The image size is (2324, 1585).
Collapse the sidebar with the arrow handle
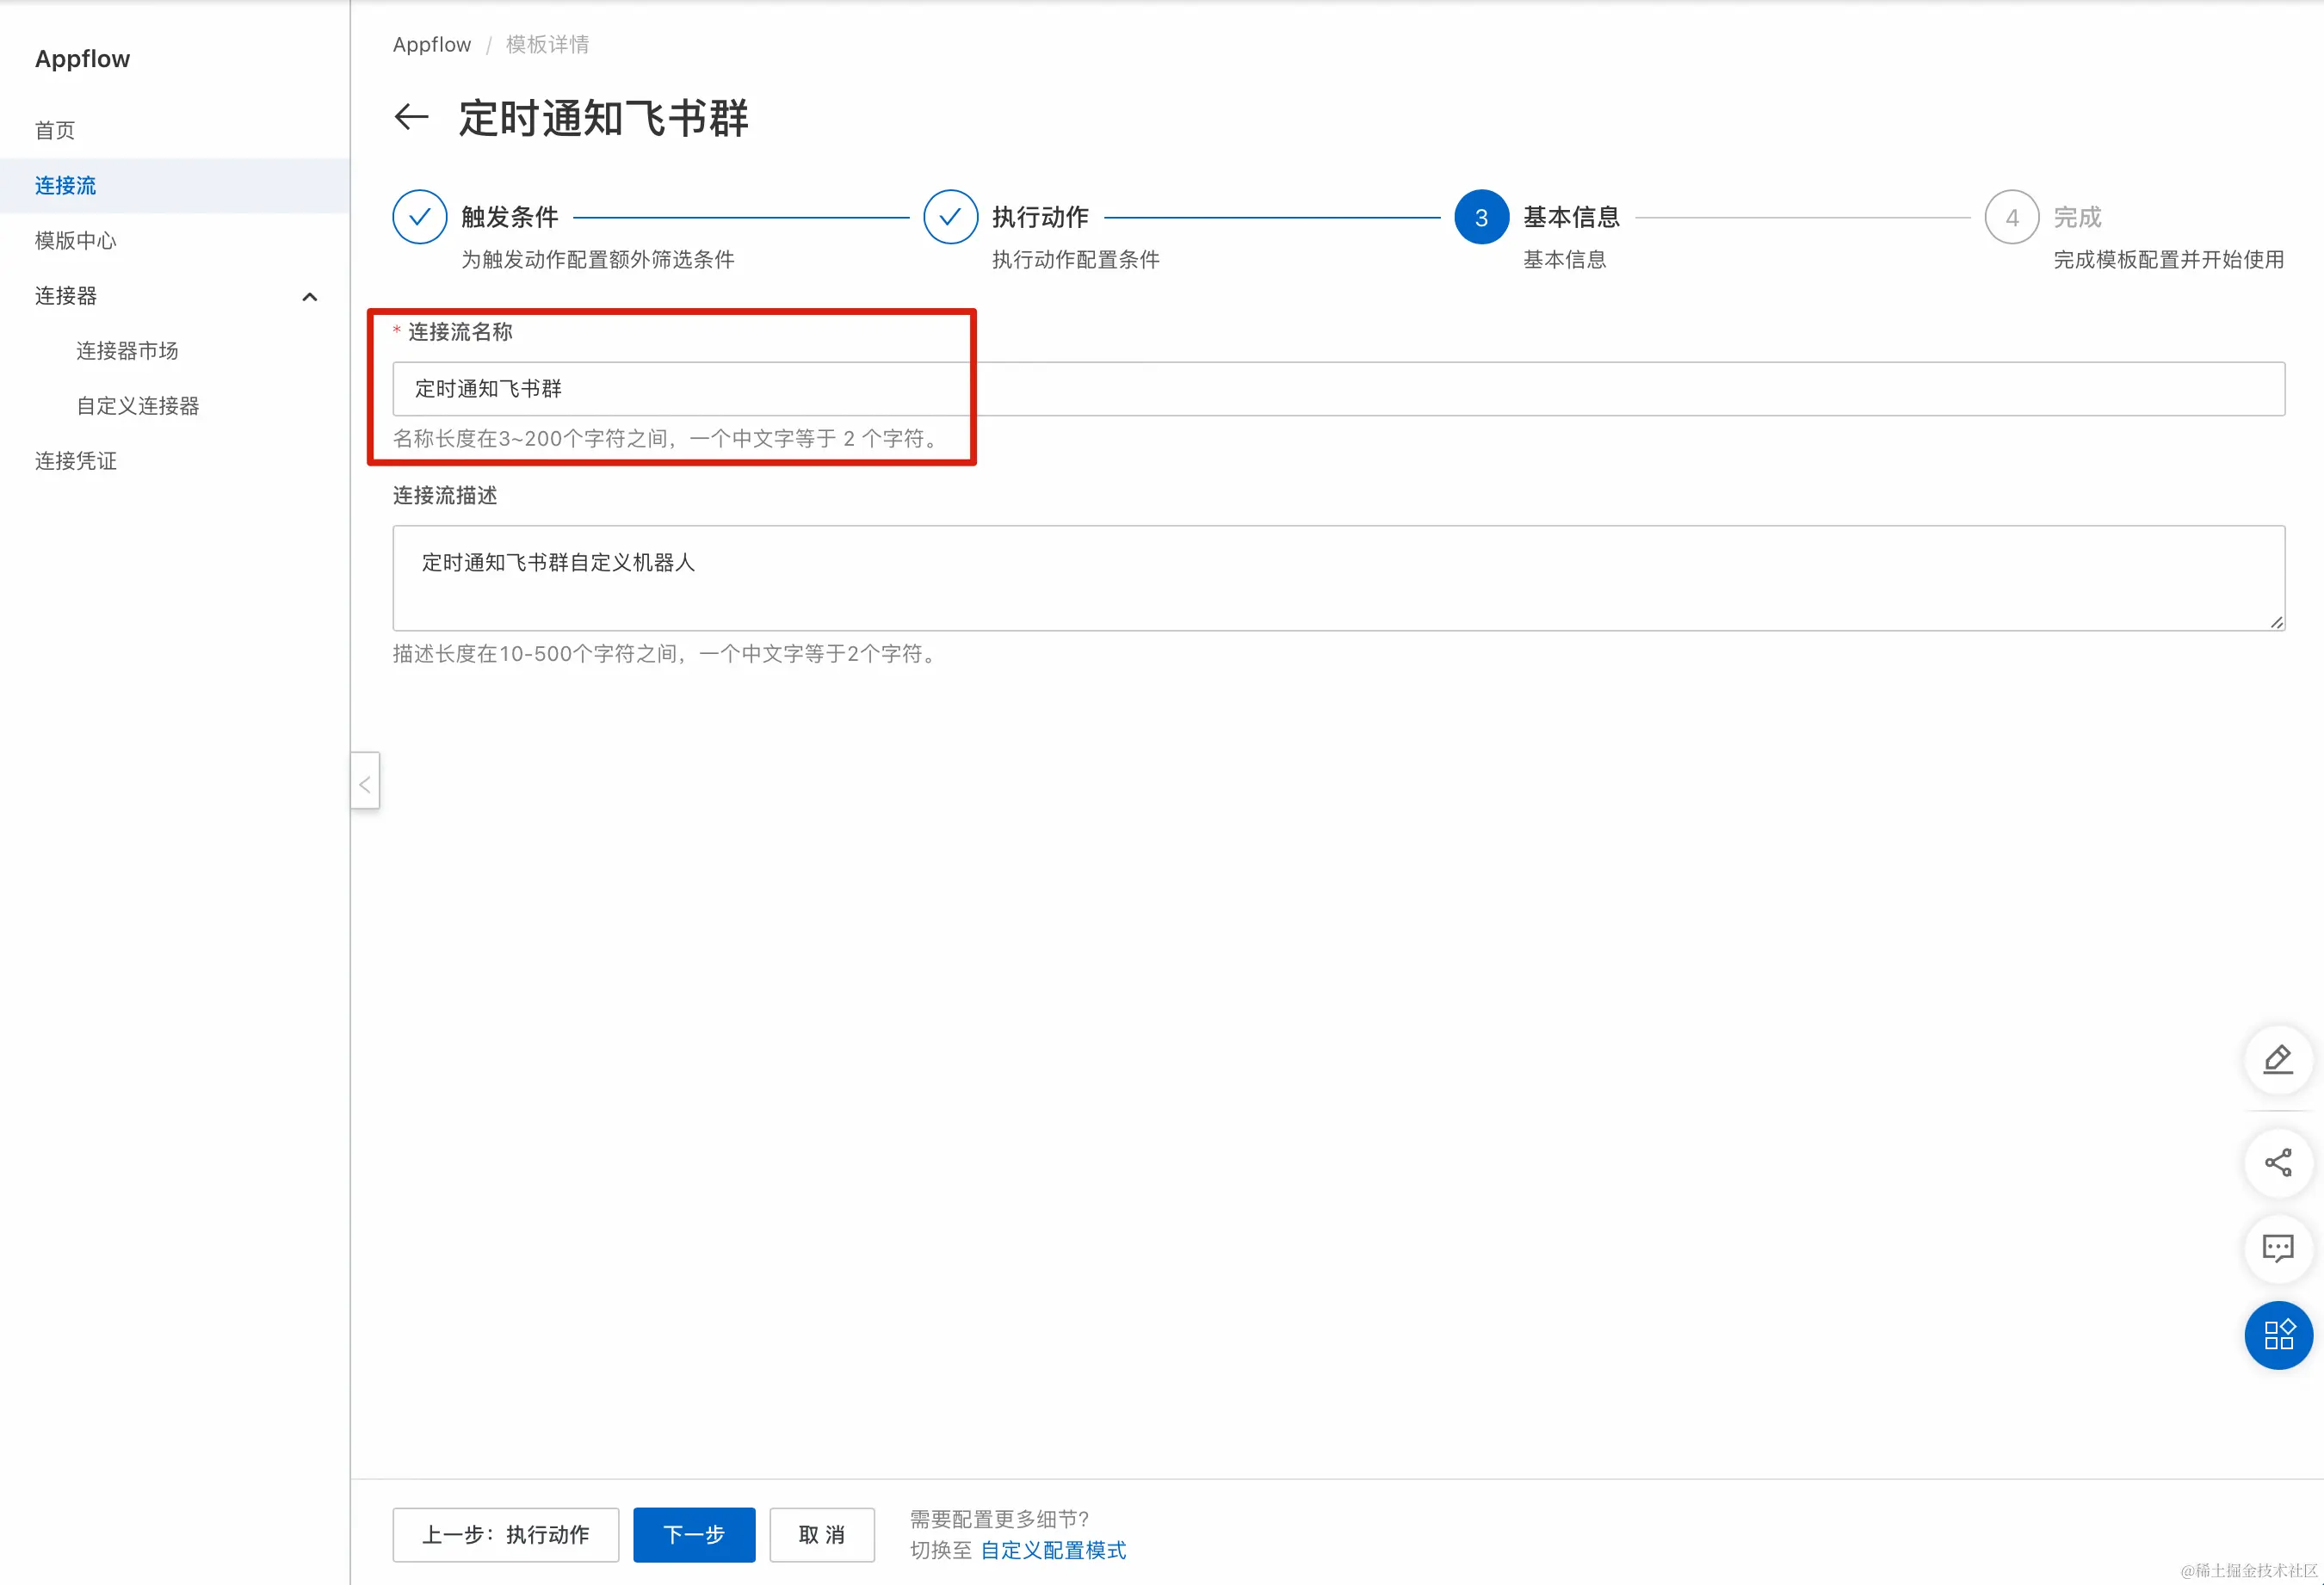365,781
